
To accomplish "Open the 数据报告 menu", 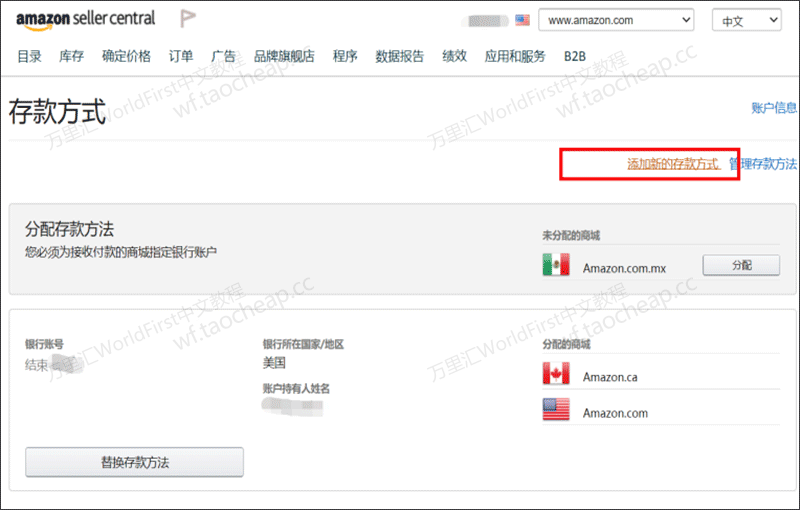I will (399, 56).
